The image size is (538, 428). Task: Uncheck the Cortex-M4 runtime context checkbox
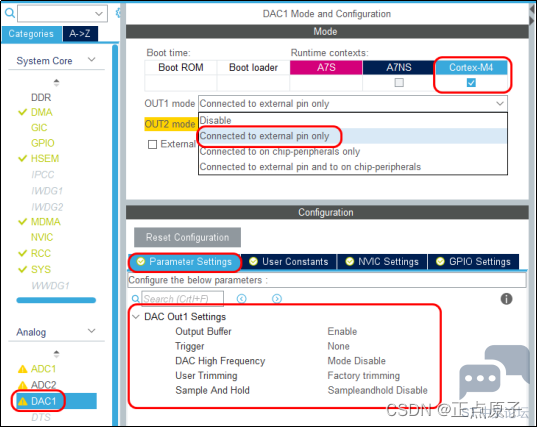[x=471, y=83]
